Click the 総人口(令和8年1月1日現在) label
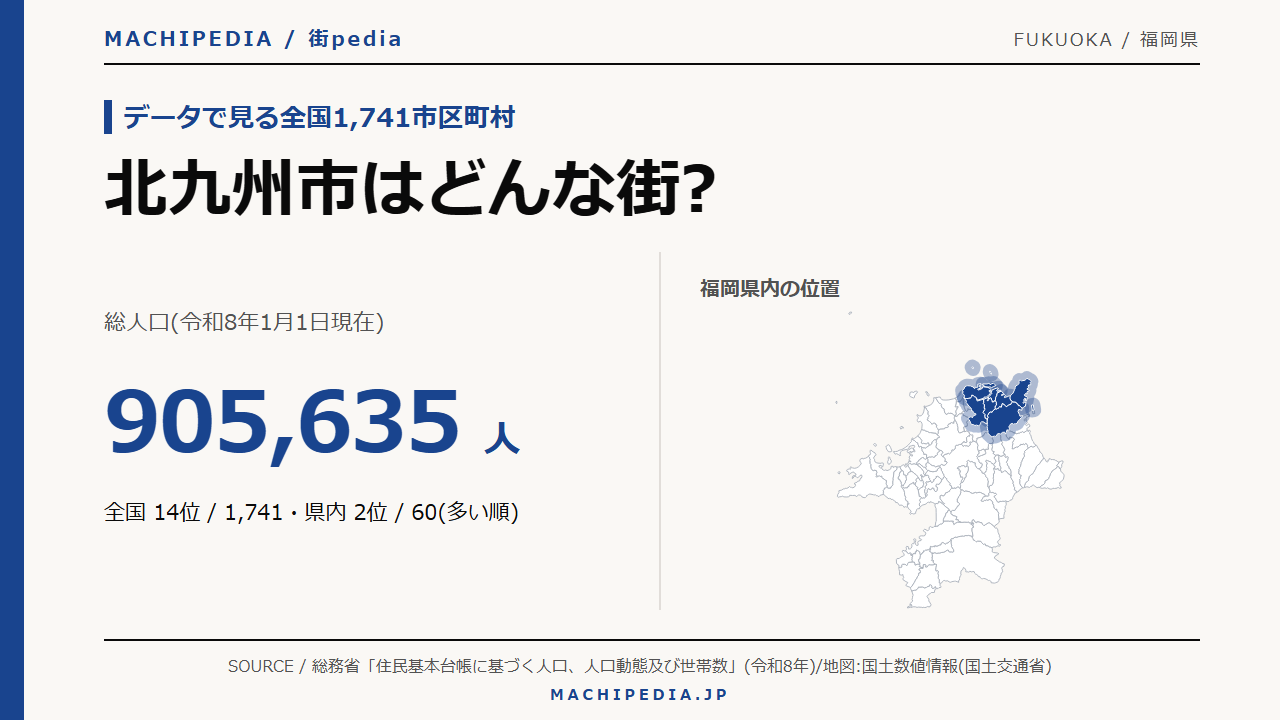Screen dimensions: 1280x720 (244, 322)
